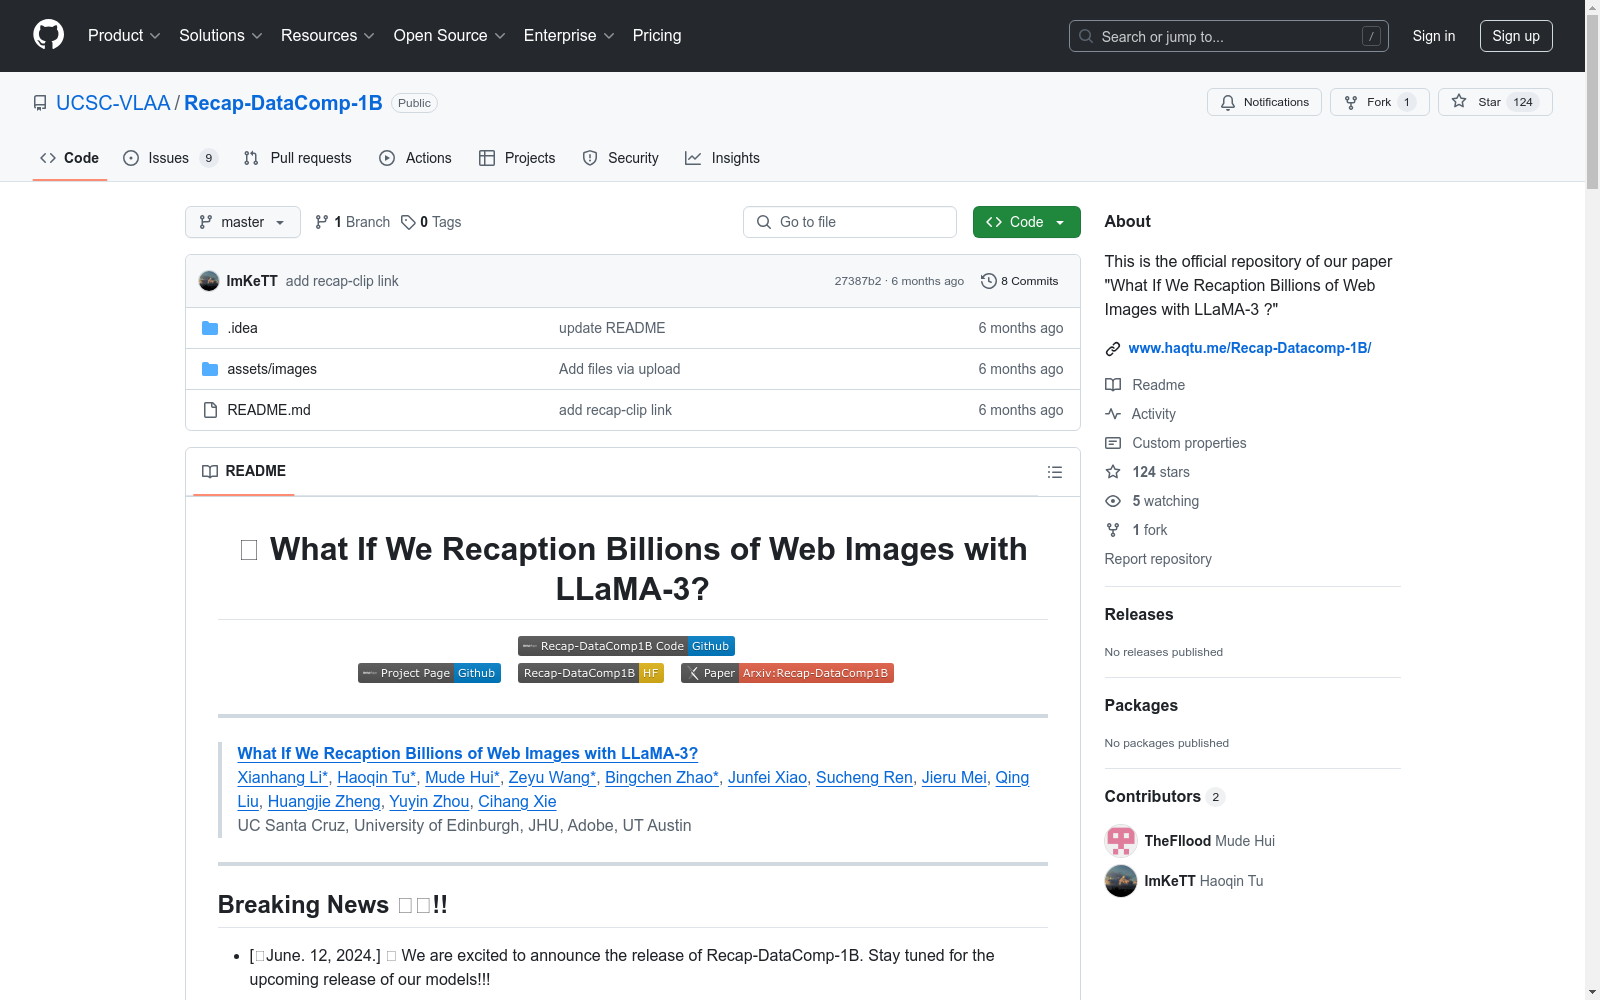Open the 'add recap-clip link' latest commit message
This screenshot has height=1000, width=1600.
342,281
